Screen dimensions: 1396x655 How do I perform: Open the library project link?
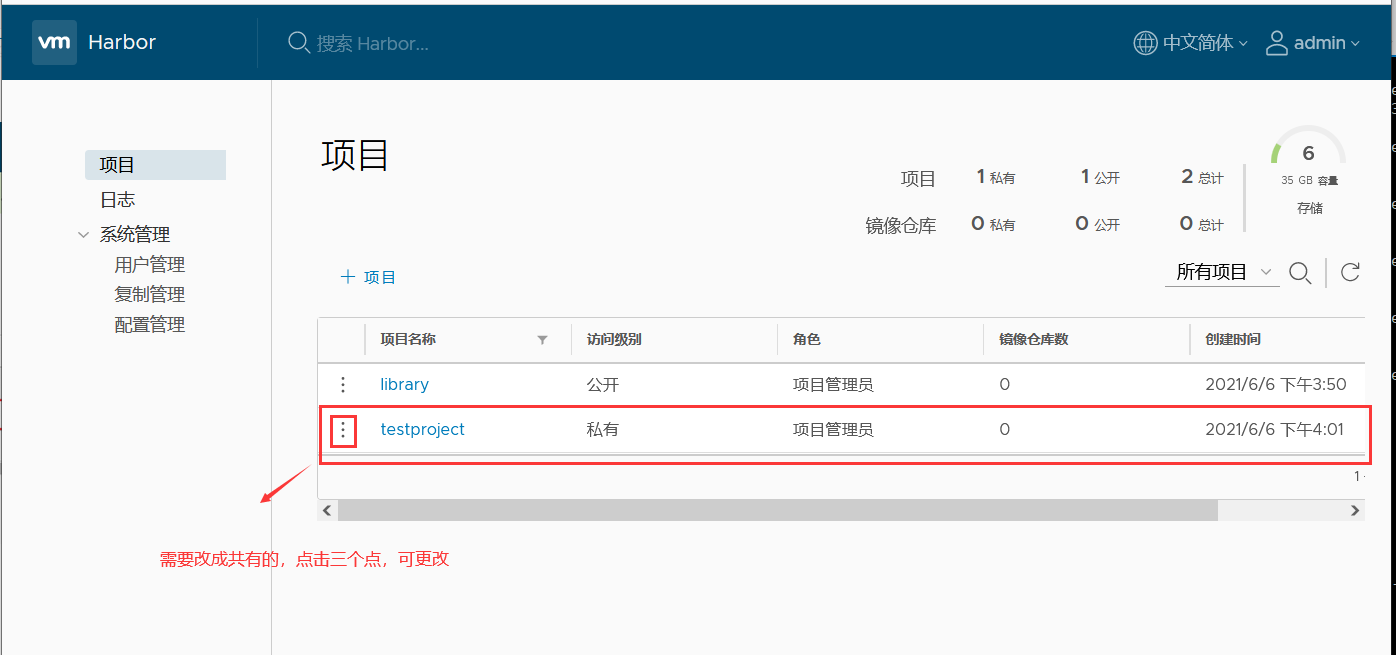pyautogui.click(x=404, y=384)
